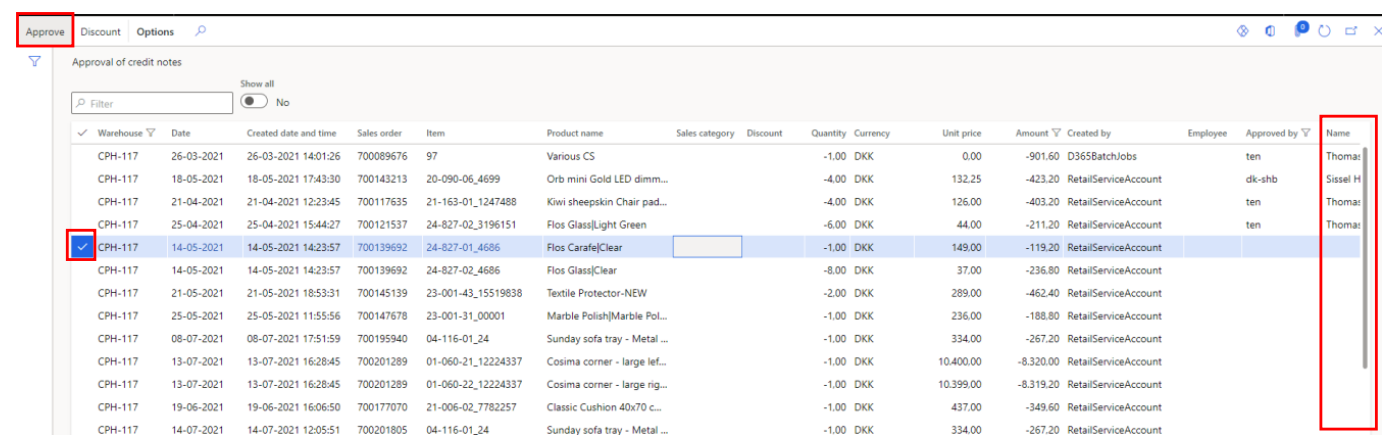
Task: Open sales order 700139692 link
Action: point(382,247)
